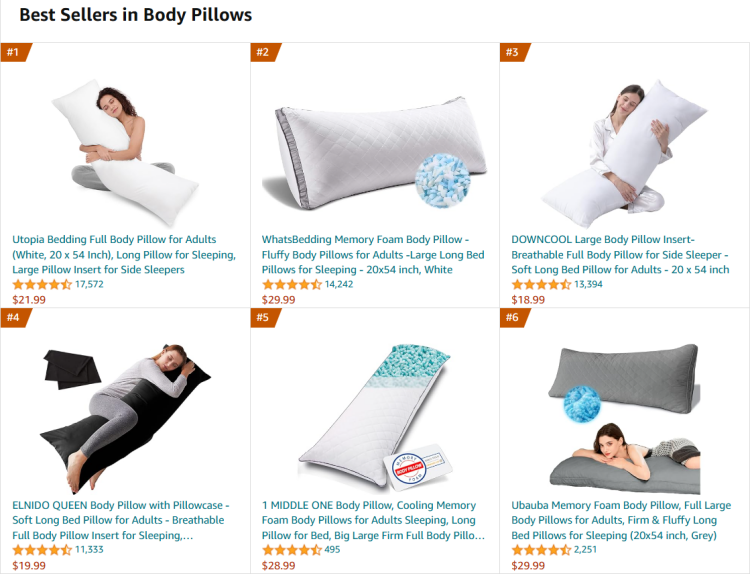Click the $21.99 price link
This screenshot has width=750, height=574.
29,300
